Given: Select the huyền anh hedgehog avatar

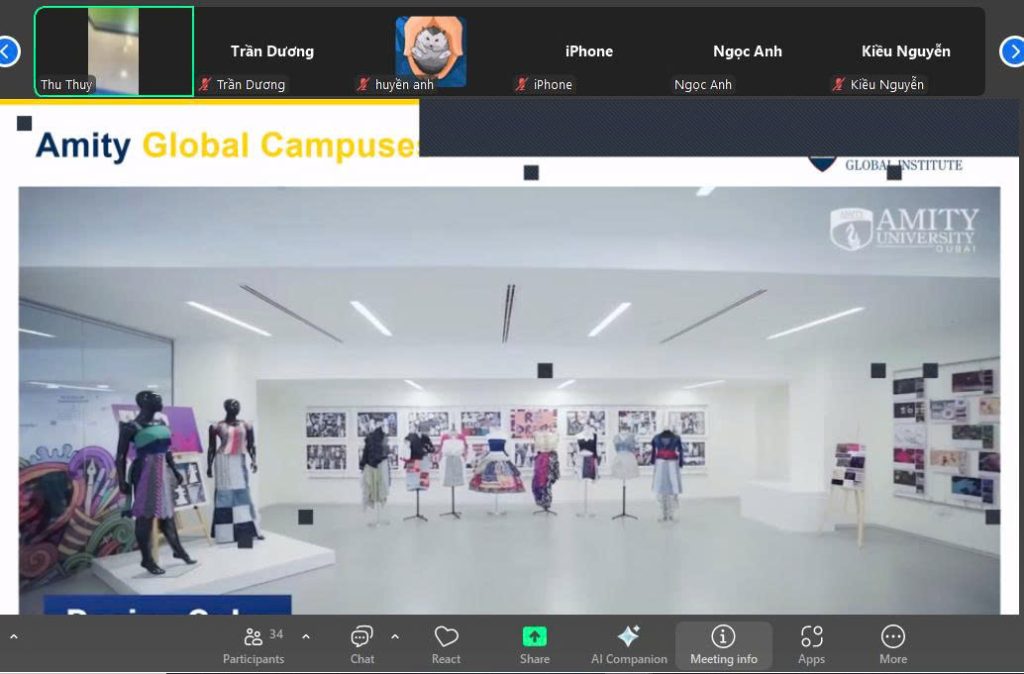Looking at the screenshot, I should (430, 51).
